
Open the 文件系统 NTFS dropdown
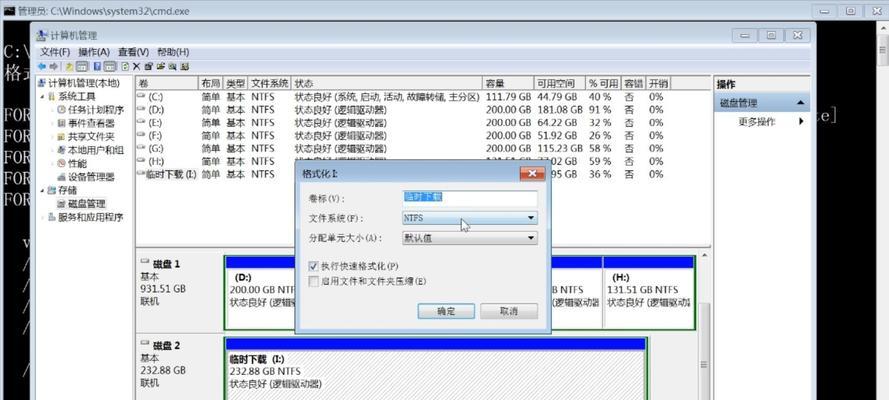(469, 218)
